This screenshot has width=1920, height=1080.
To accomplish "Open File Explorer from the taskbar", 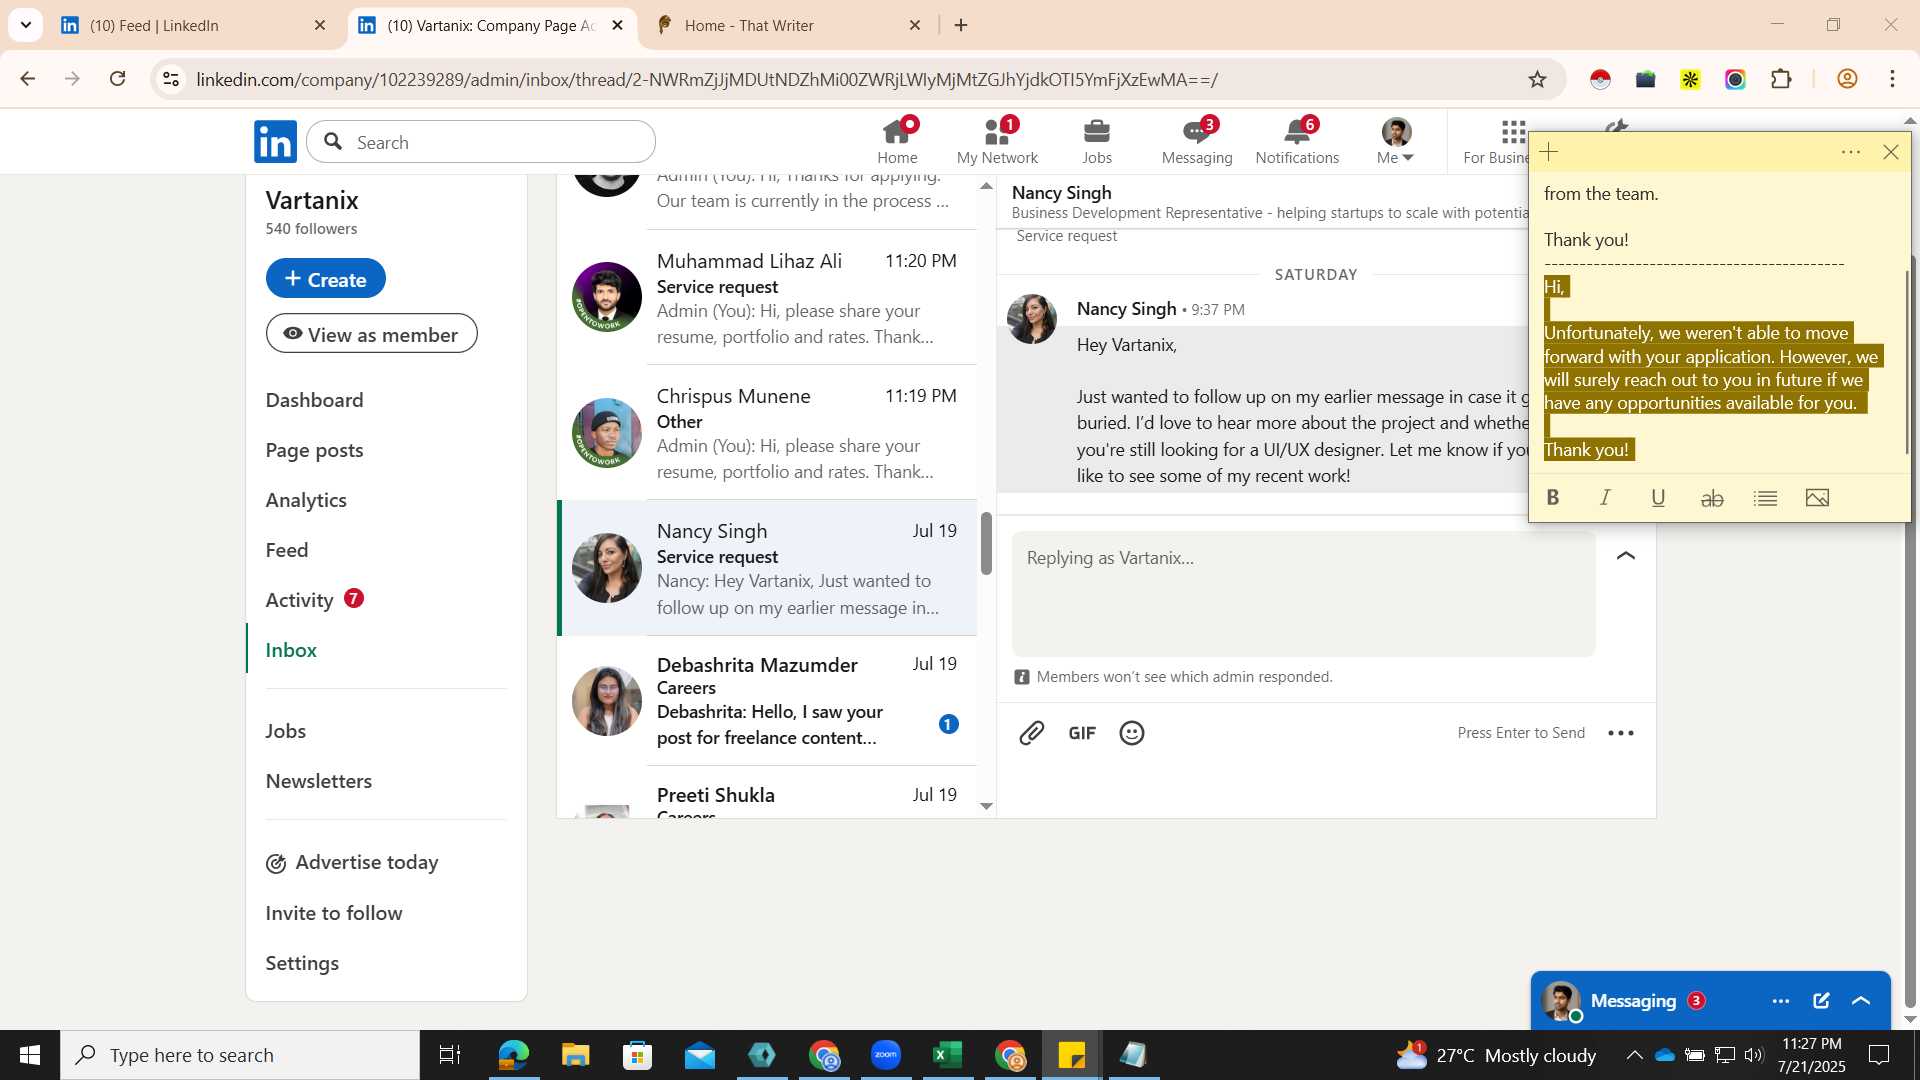I will 575,1055.
